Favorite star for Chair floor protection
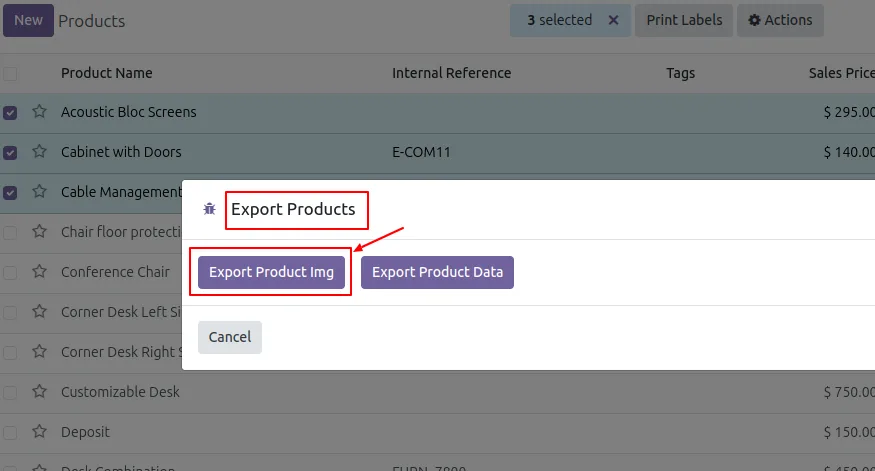 pyautogui.click(x=39, y=231)
